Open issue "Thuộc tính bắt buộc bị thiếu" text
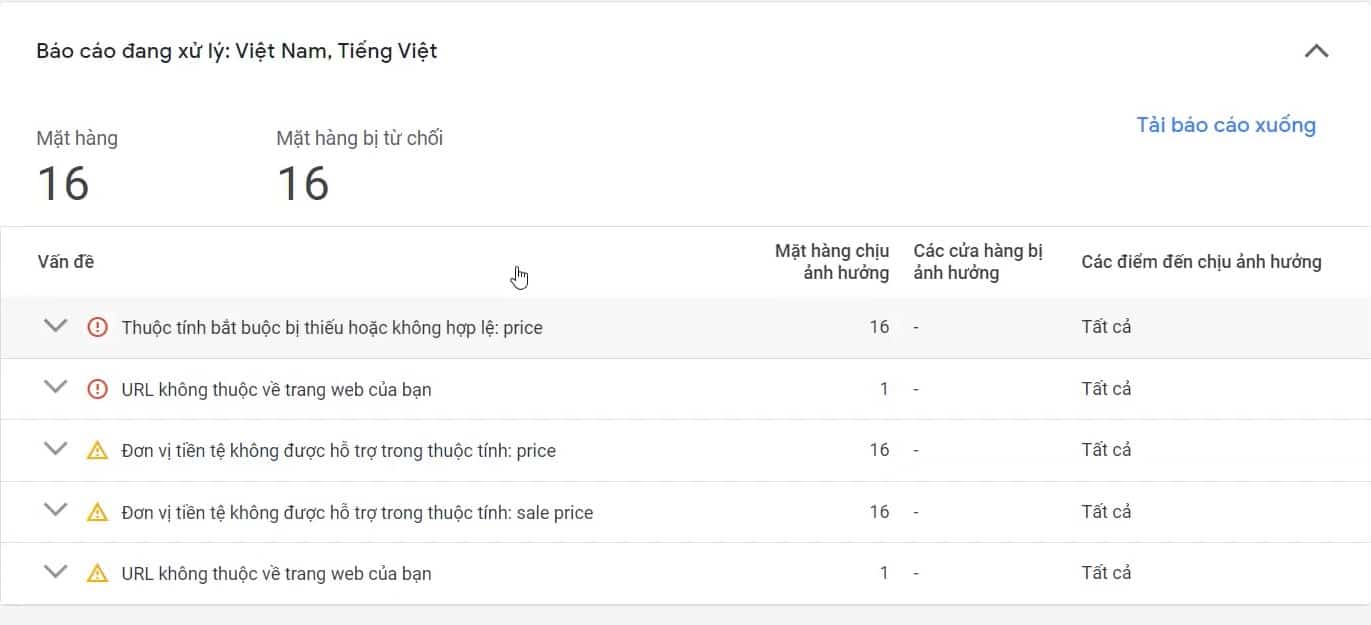 [x=331, y=327]
